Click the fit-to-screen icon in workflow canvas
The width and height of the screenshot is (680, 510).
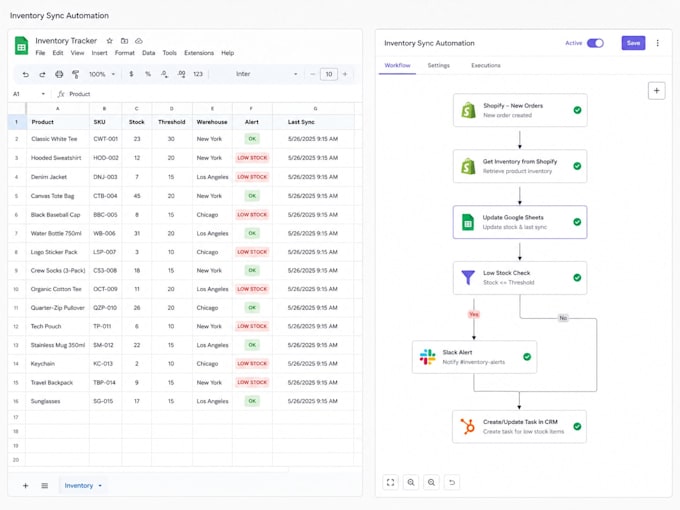pos(390,482)
